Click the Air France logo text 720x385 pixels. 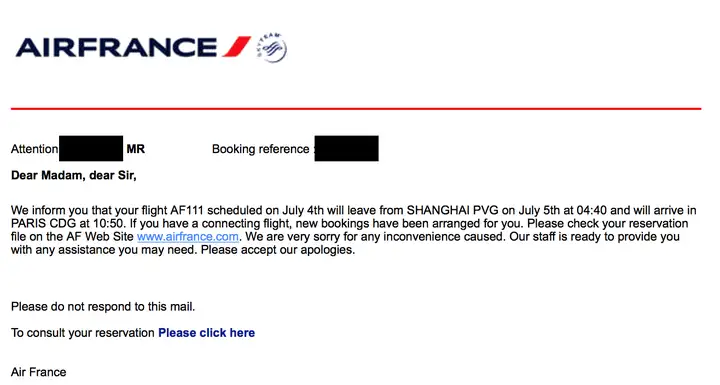point(116,48)
